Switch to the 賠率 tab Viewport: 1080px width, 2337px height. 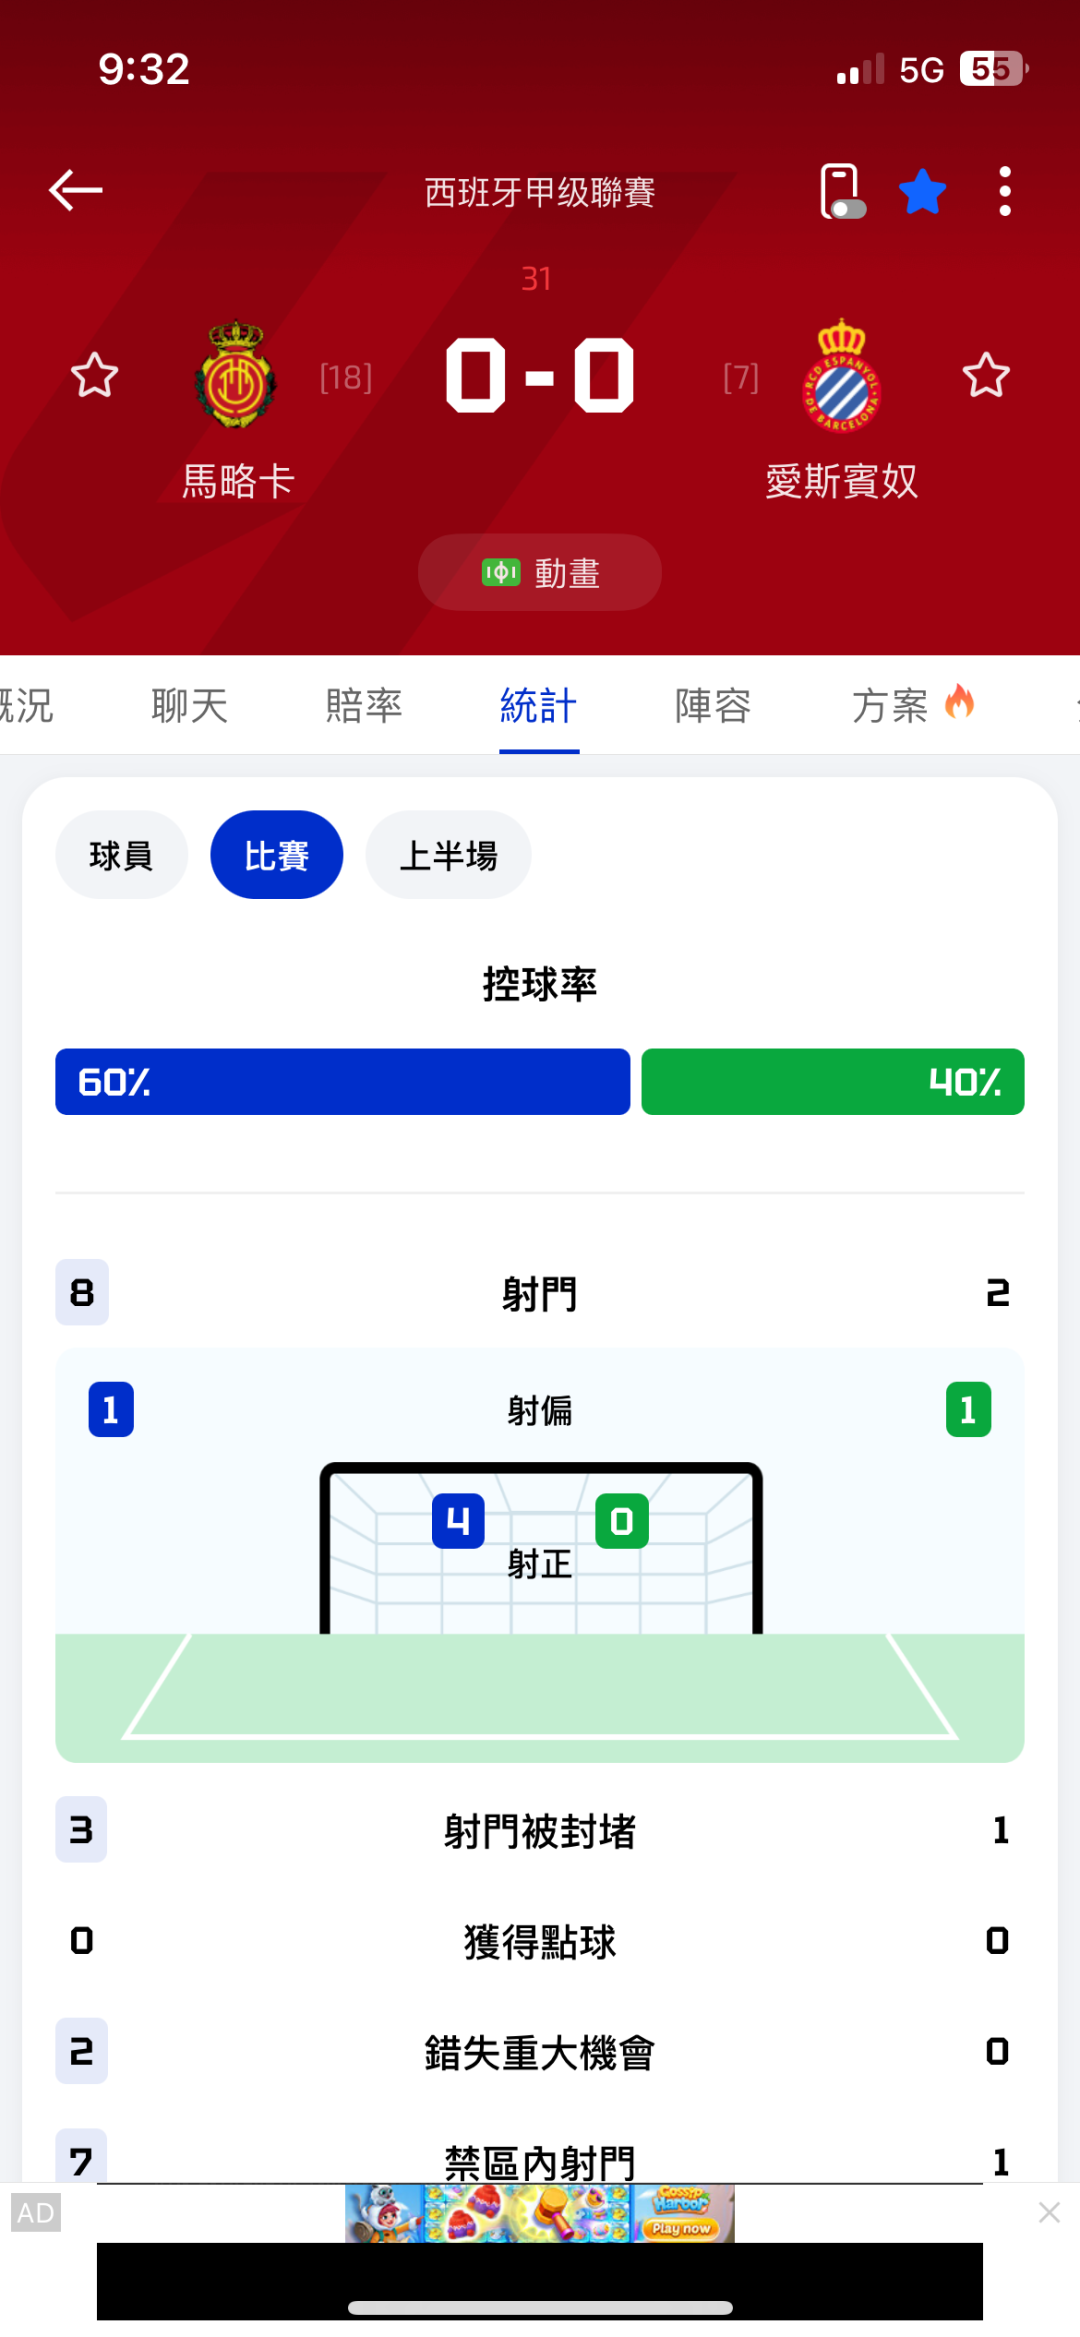(364, 706)
